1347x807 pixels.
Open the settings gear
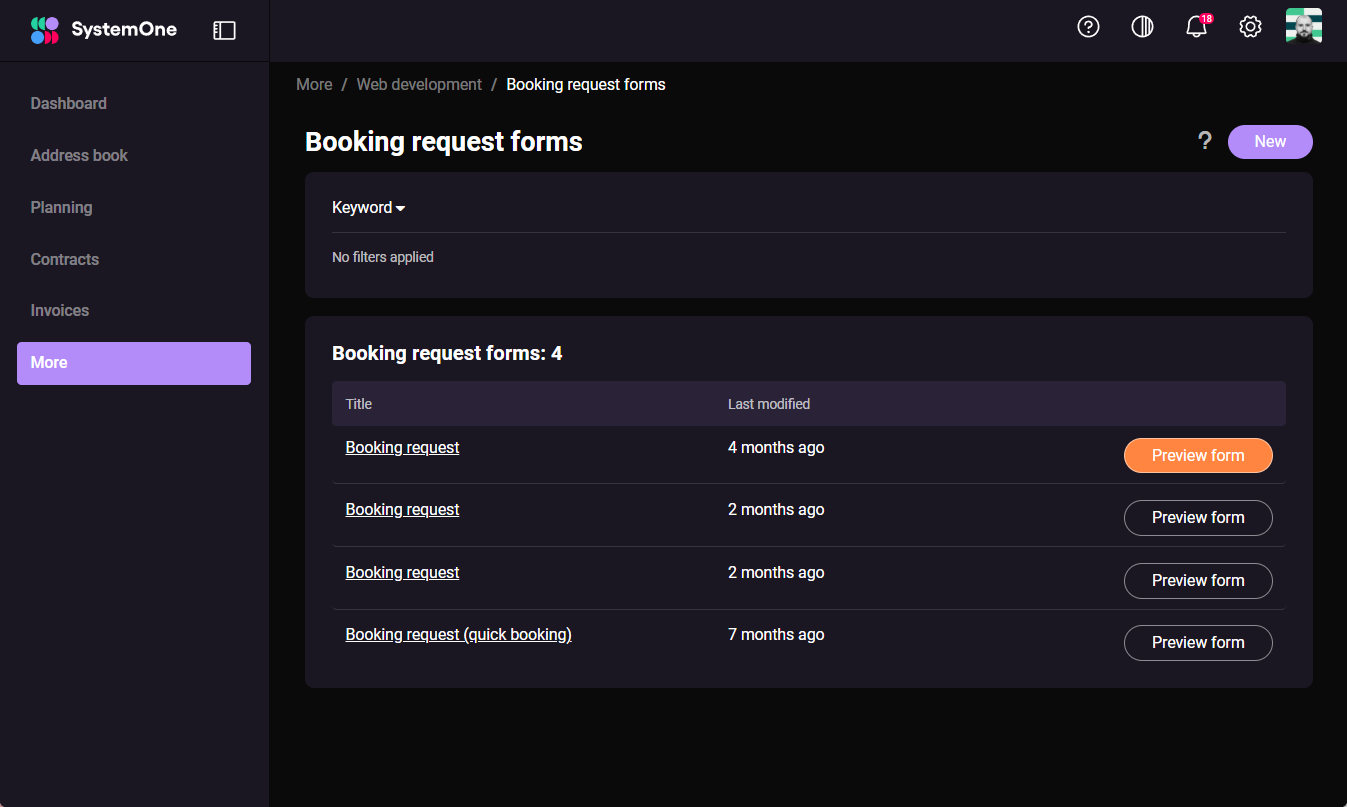(1250, 27)
